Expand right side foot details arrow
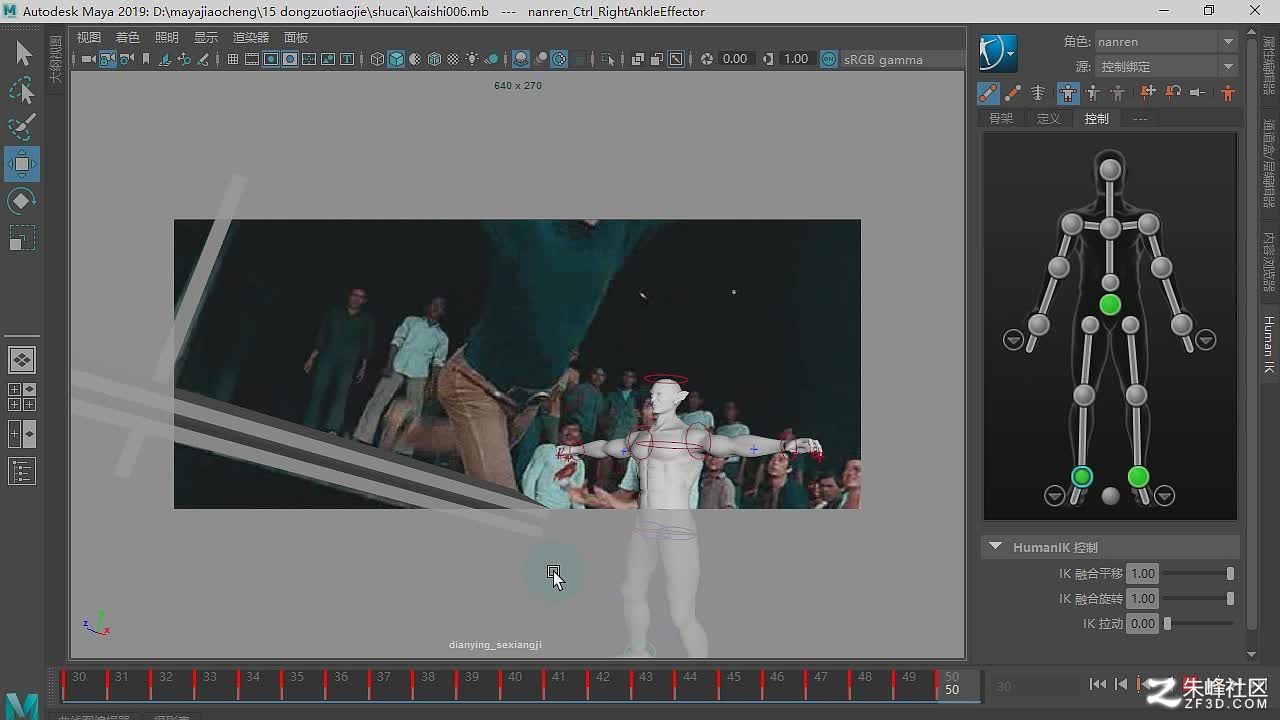 pos(1164,495)
